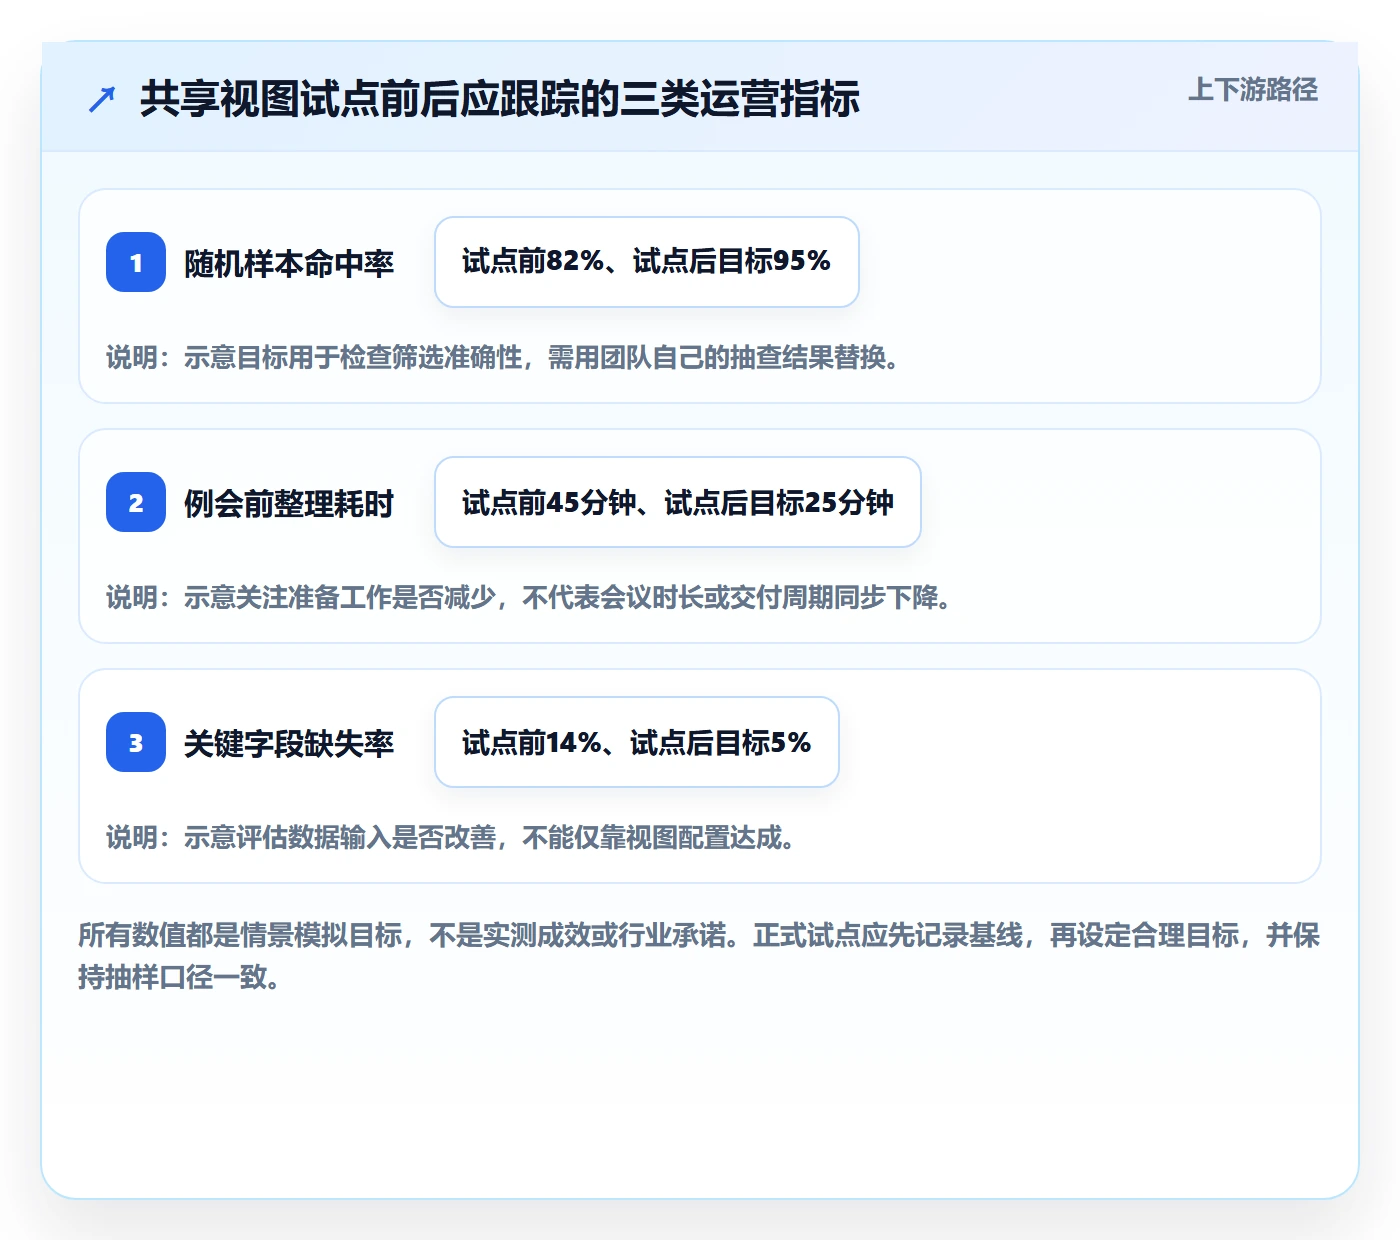Click the note about 准备工作是否减少
Viewport: 1400px width, 1240px height.
click(529, 597)
